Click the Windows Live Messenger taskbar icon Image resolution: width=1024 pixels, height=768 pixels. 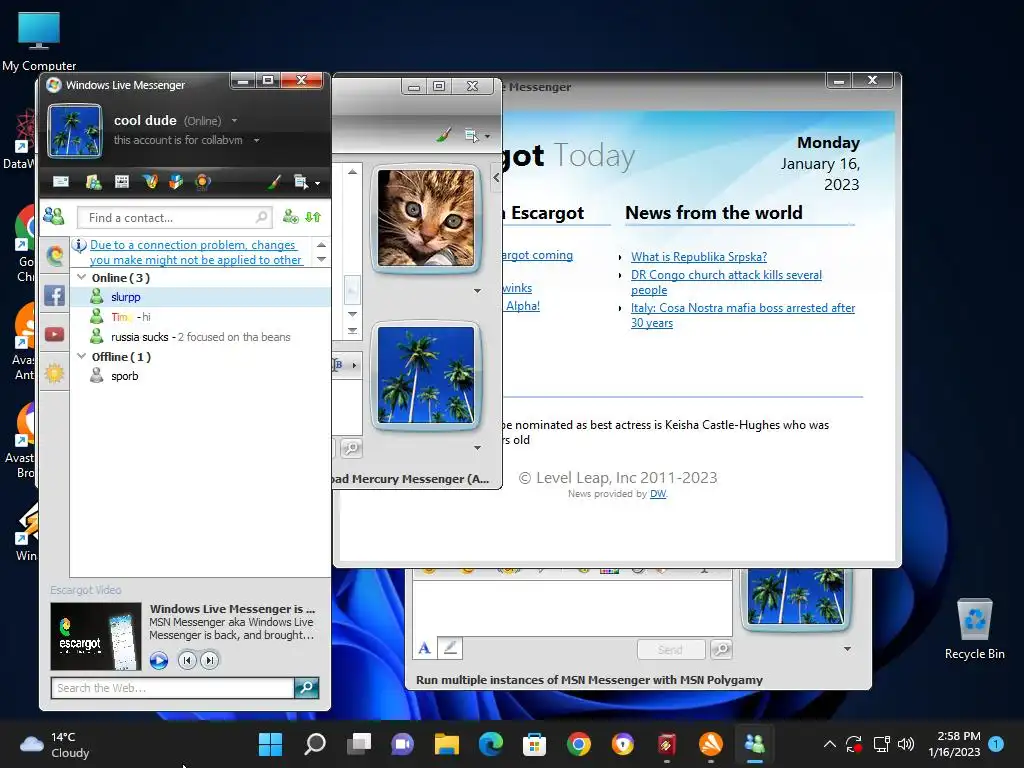754,744
